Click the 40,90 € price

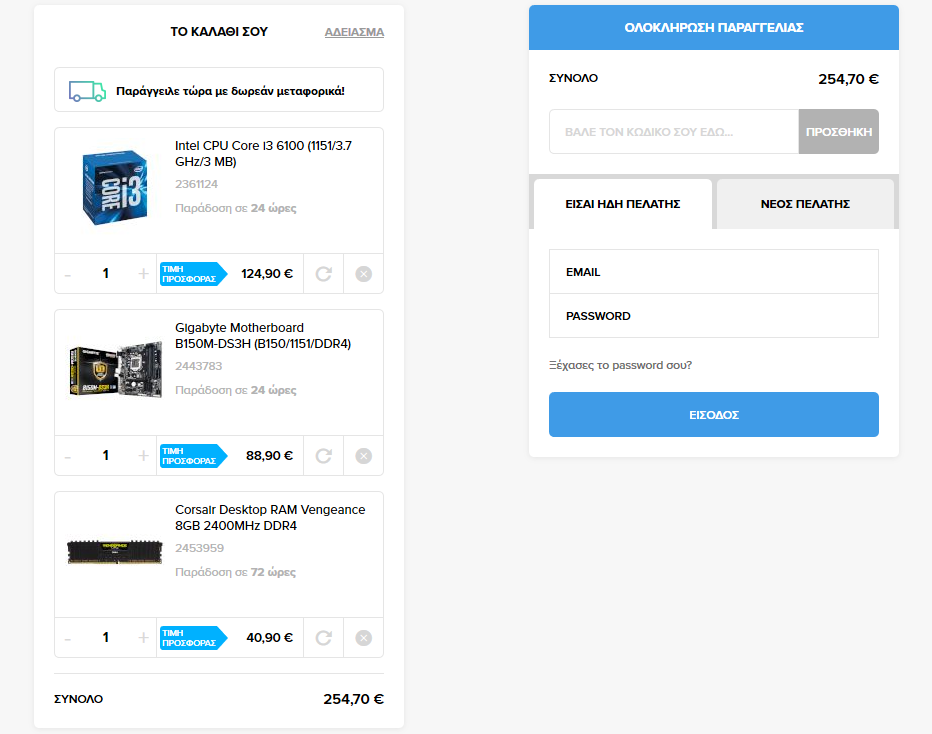coord(269,637)
